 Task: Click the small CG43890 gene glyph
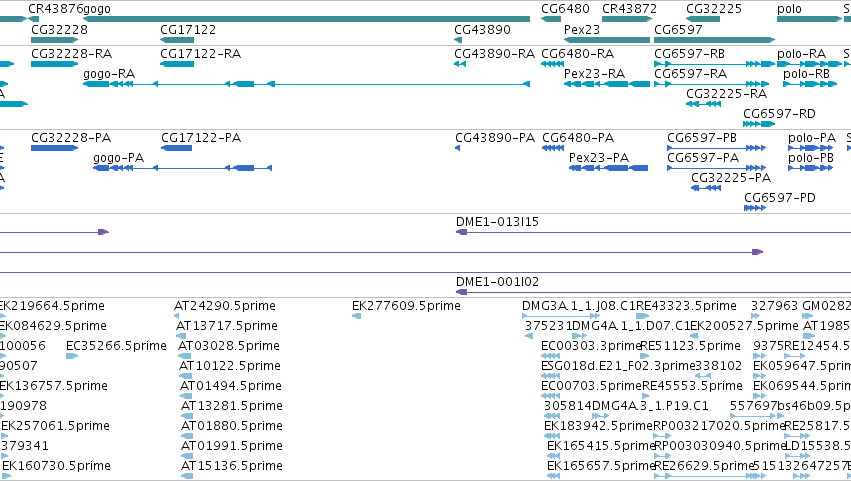458,40
